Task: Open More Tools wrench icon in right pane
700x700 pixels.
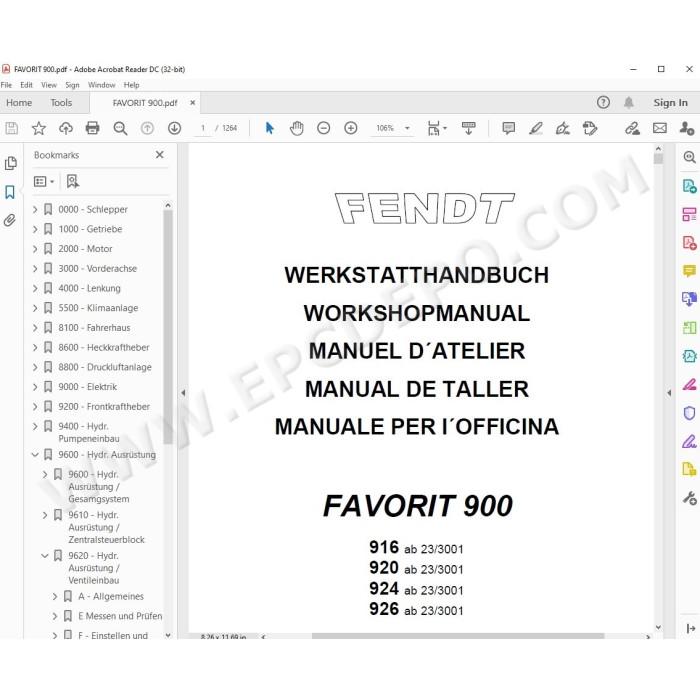Action: [x=690, y=498]
